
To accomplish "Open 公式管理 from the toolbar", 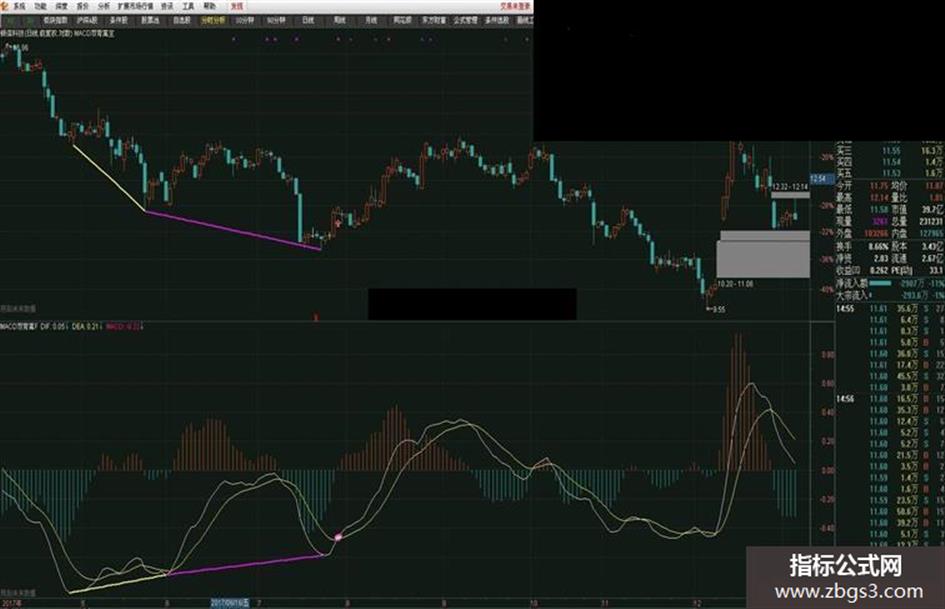I will (x=465, y=20).
